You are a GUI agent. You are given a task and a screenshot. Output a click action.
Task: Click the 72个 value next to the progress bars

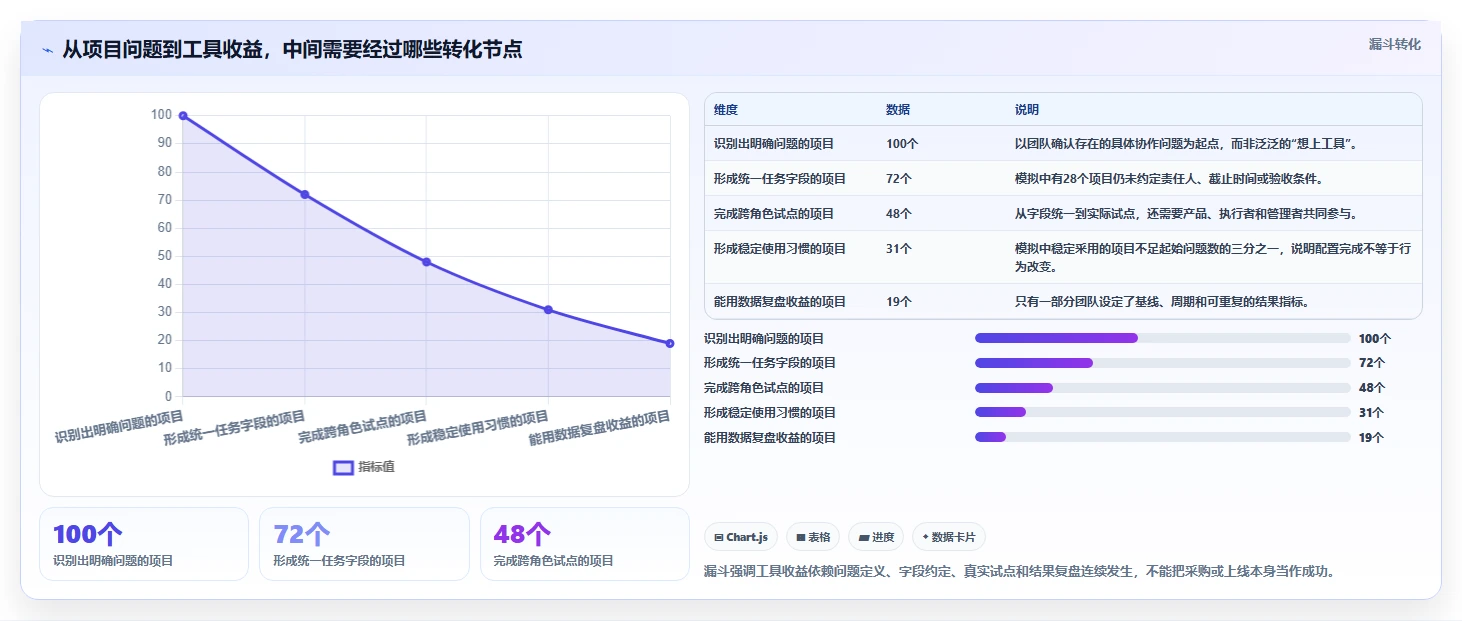(1372, 363)
